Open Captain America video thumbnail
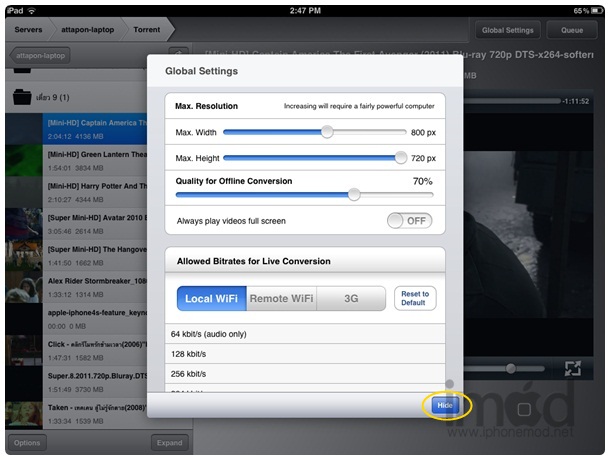The height and width of the screenshot is (460, 610). tap(23, 130)
